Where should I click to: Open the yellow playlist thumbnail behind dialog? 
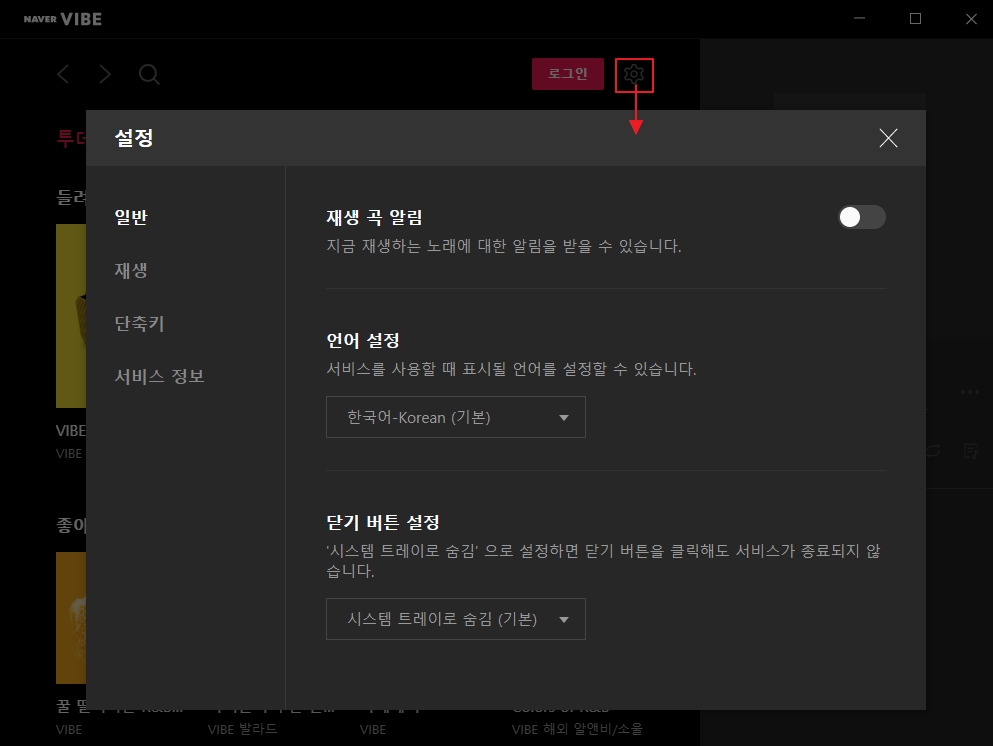click(71, 315)
